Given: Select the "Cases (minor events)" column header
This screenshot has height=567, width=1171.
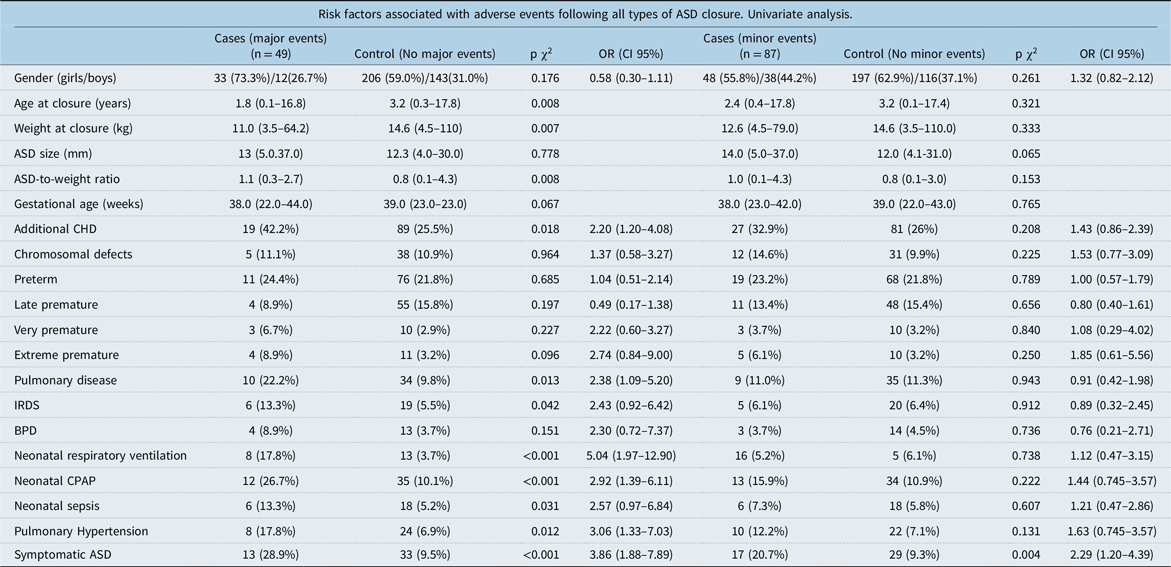Looking at the screenshot, I should point(759,45).
